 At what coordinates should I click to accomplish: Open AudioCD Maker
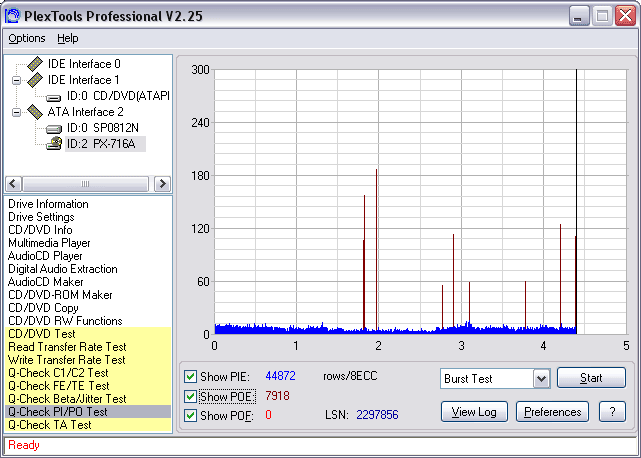(45, 282)
